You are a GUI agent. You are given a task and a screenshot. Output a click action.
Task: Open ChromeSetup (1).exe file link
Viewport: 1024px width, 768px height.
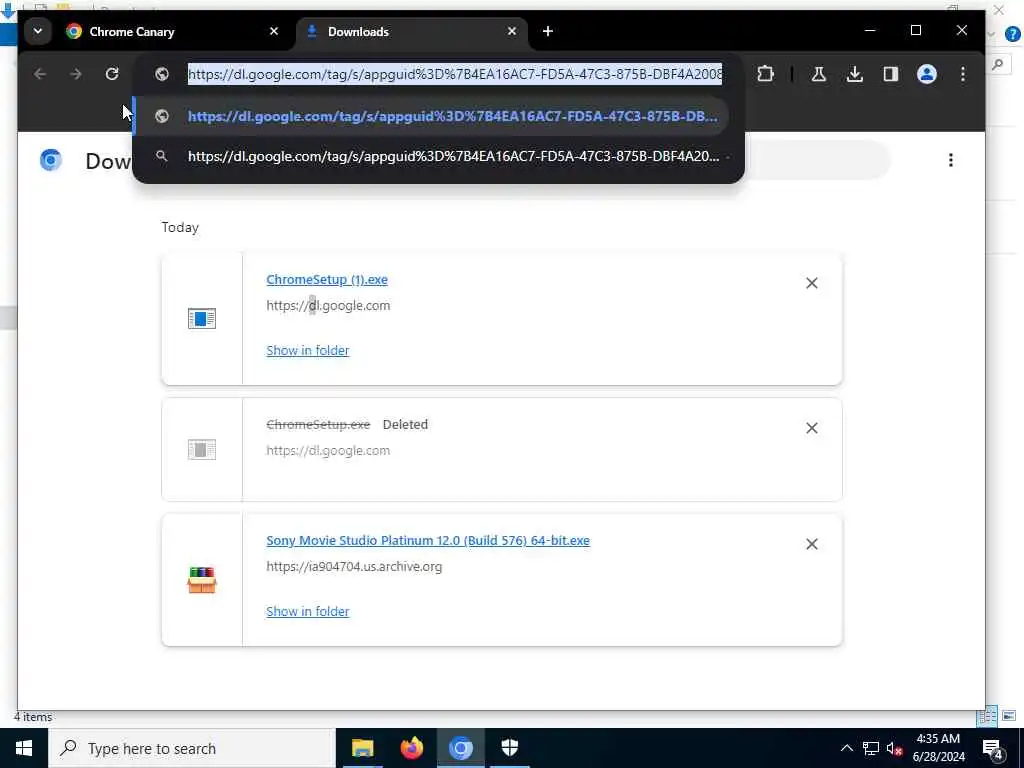(x=327, y=280)
